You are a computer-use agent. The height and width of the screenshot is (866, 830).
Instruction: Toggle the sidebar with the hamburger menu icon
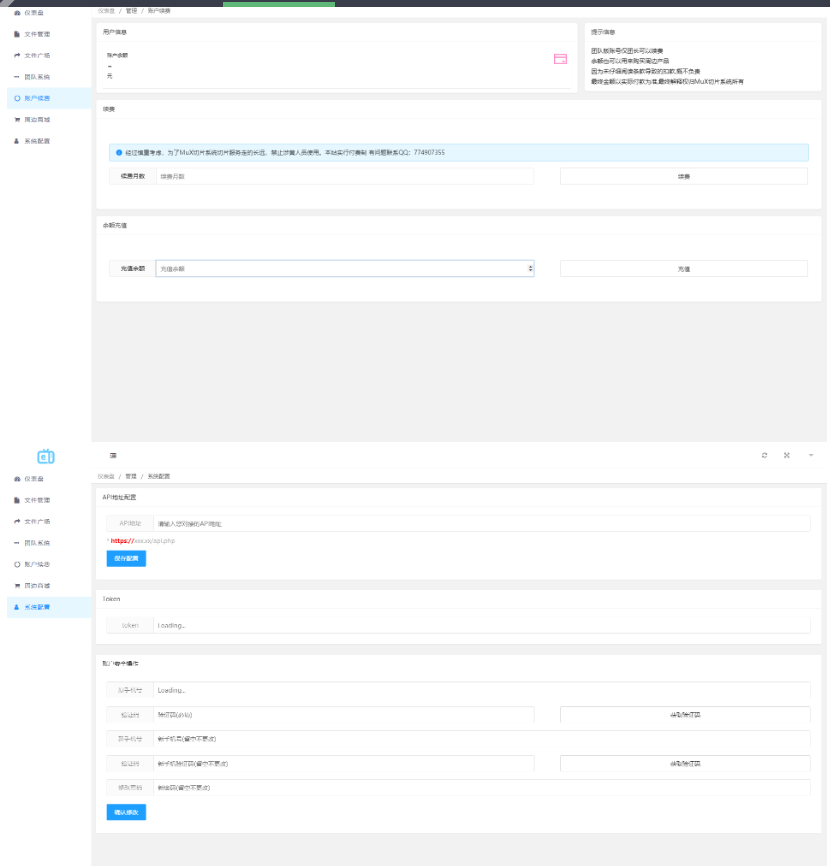click(113, 455)
